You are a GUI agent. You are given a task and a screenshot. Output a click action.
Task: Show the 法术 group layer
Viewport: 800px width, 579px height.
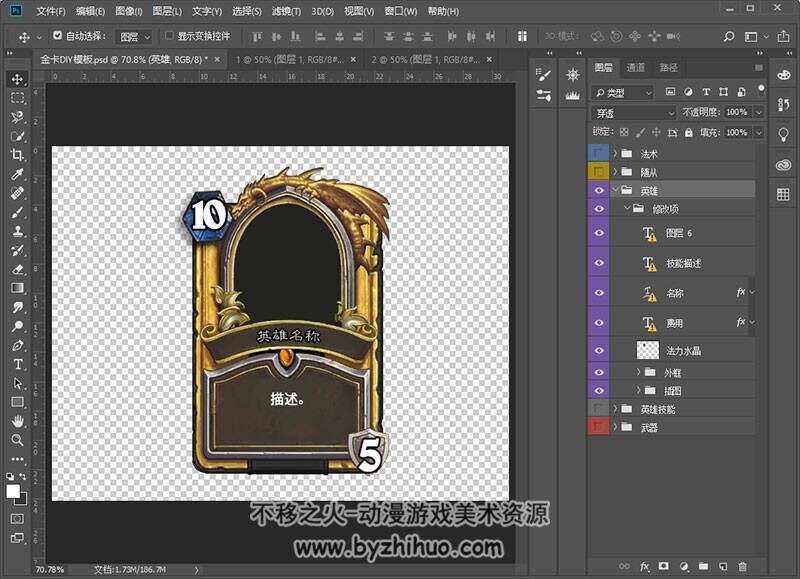[x=598, y=153]
